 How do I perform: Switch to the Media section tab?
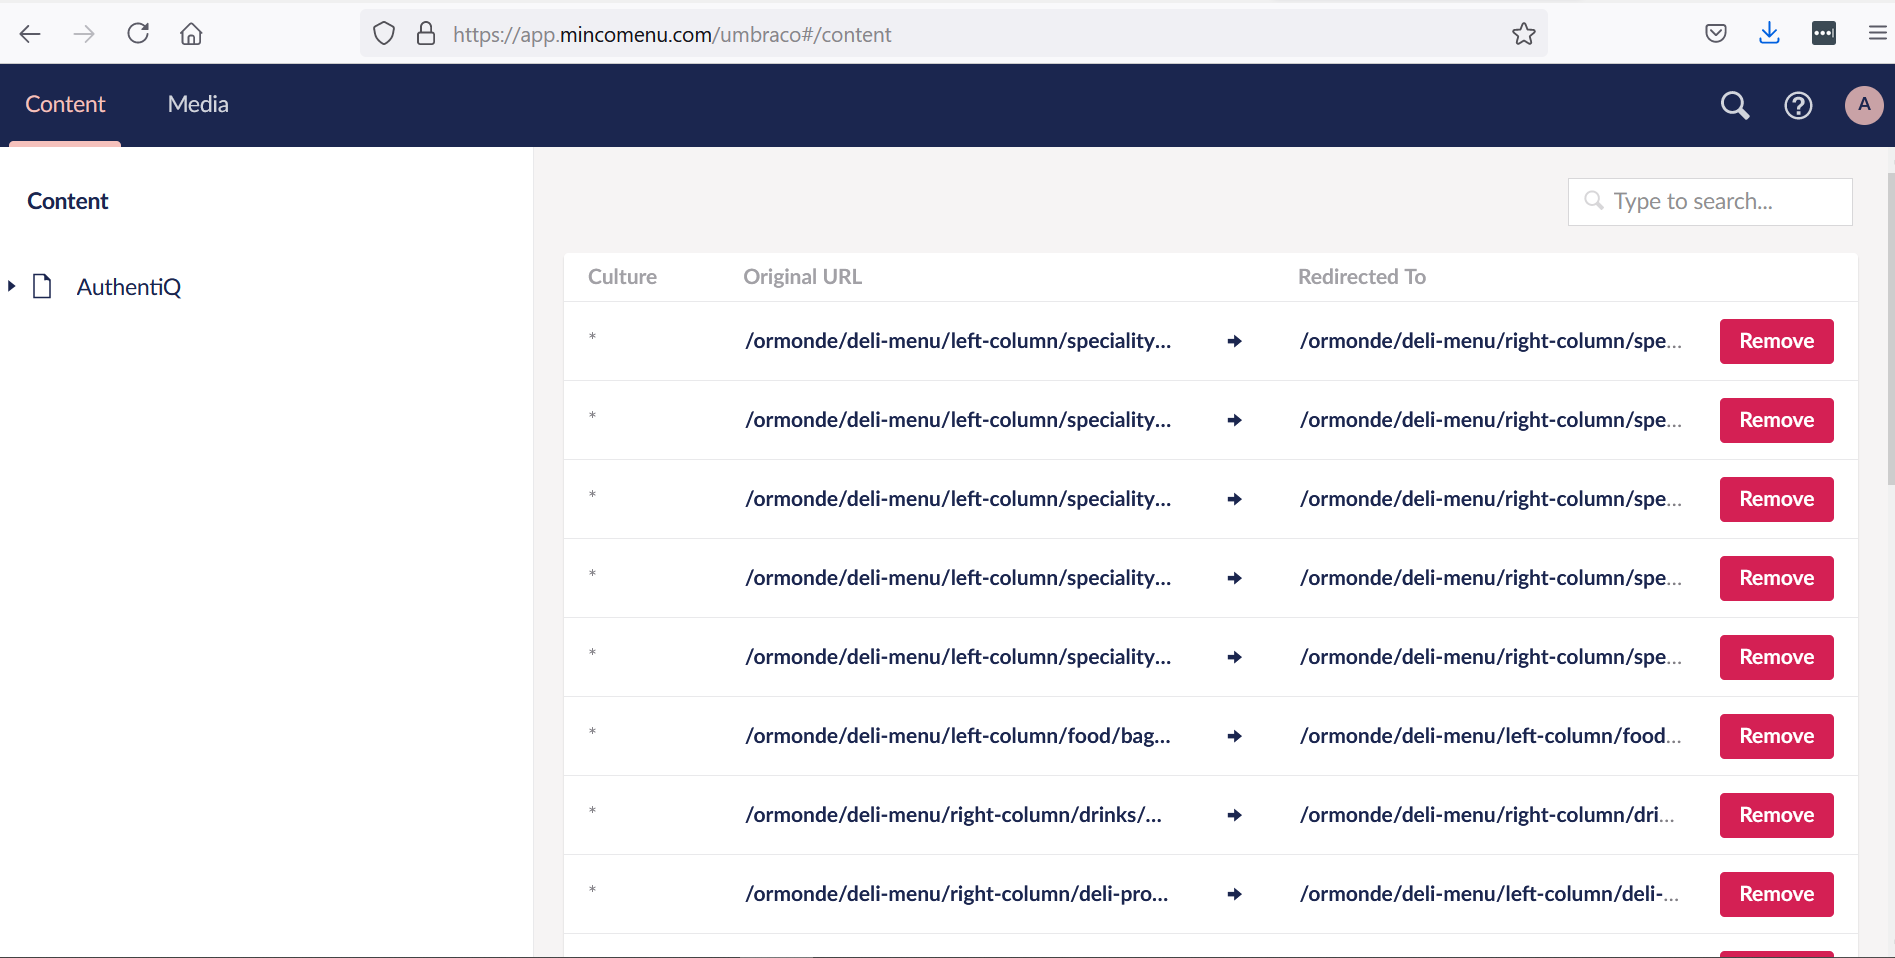[198, 104]
